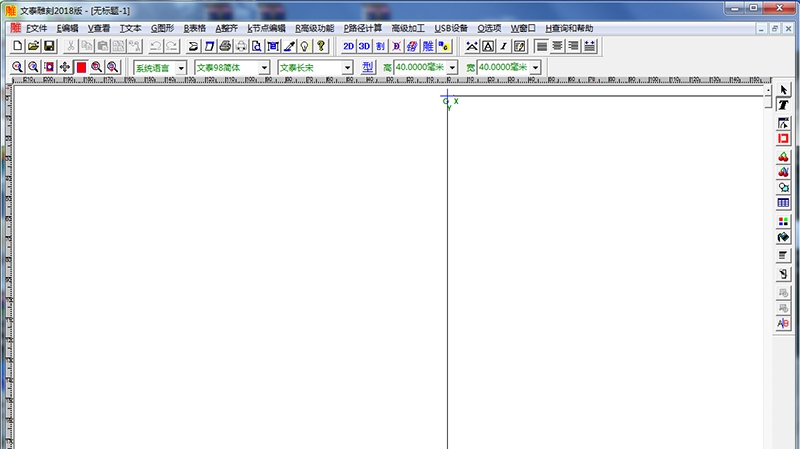Switch to 3D mode
800x449 pixels.
(364, 46)
